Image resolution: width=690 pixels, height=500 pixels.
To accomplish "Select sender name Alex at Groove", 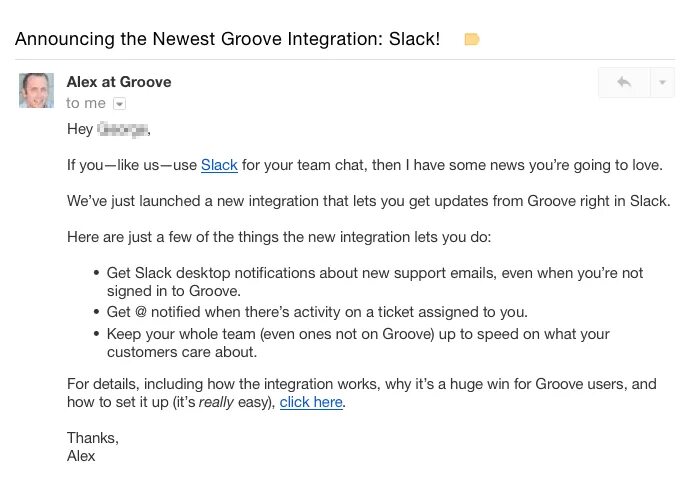I will [119, 82].
